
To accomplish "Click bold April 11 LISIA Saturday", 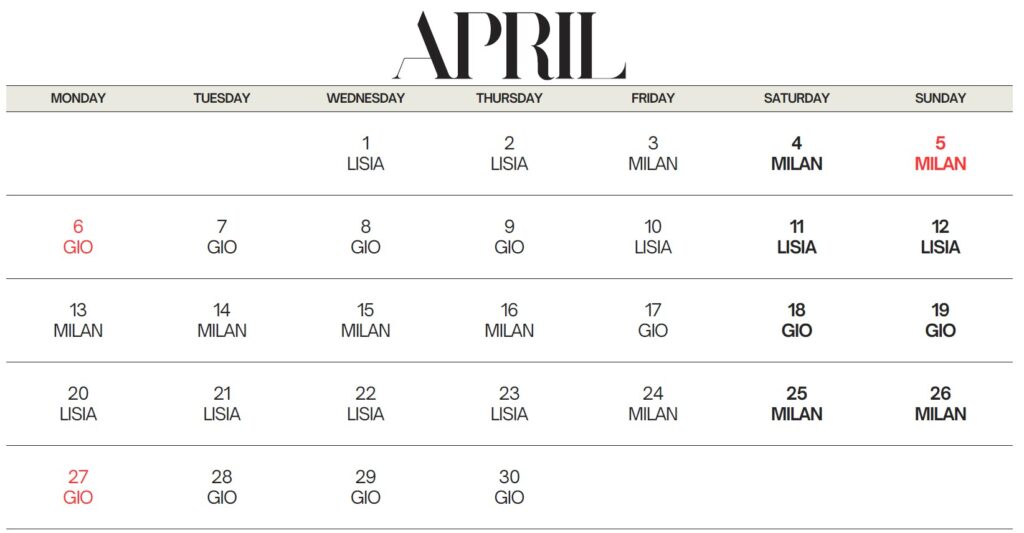I will tap(796, 237).
